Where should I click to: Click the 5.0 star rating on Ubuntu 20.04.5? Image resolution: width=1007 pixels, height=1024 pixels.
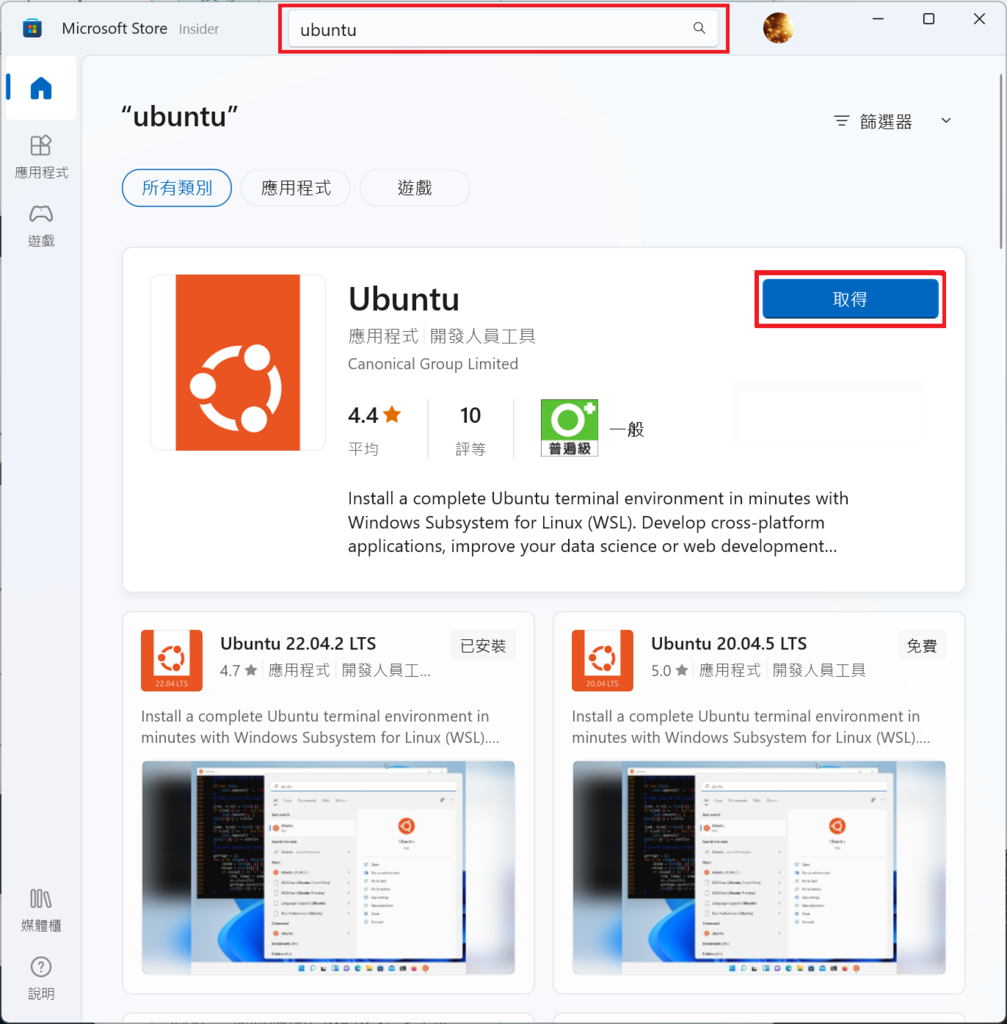[x=669, y=671]
